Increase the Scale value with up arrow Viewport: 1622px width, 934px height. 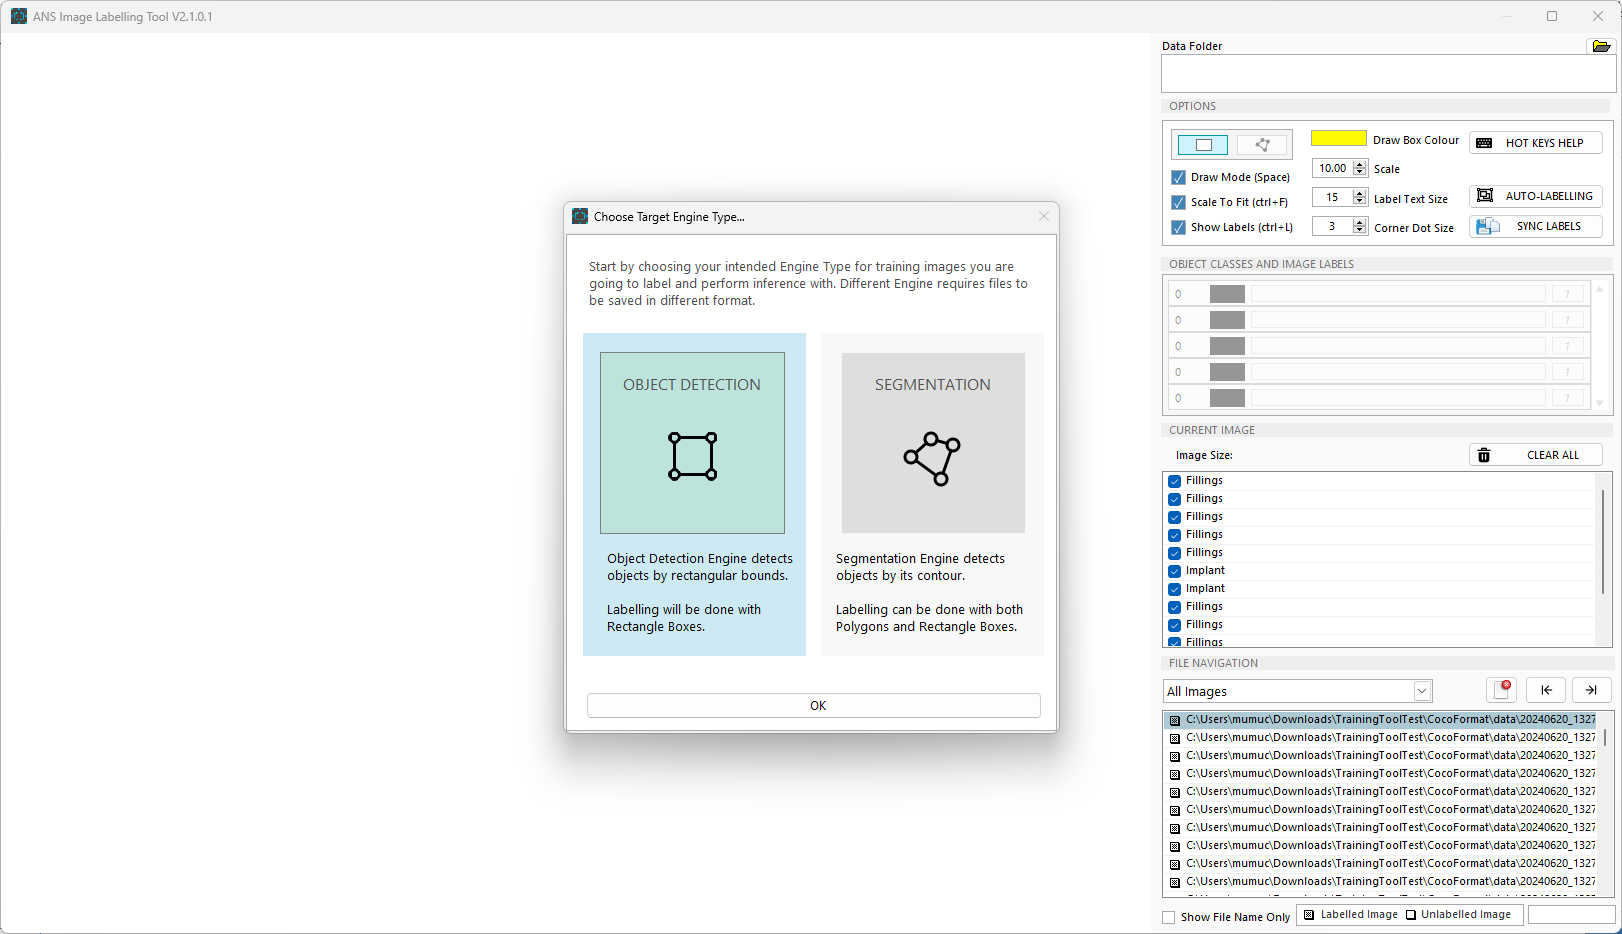pyautogui.click(x=1359, y=165)
